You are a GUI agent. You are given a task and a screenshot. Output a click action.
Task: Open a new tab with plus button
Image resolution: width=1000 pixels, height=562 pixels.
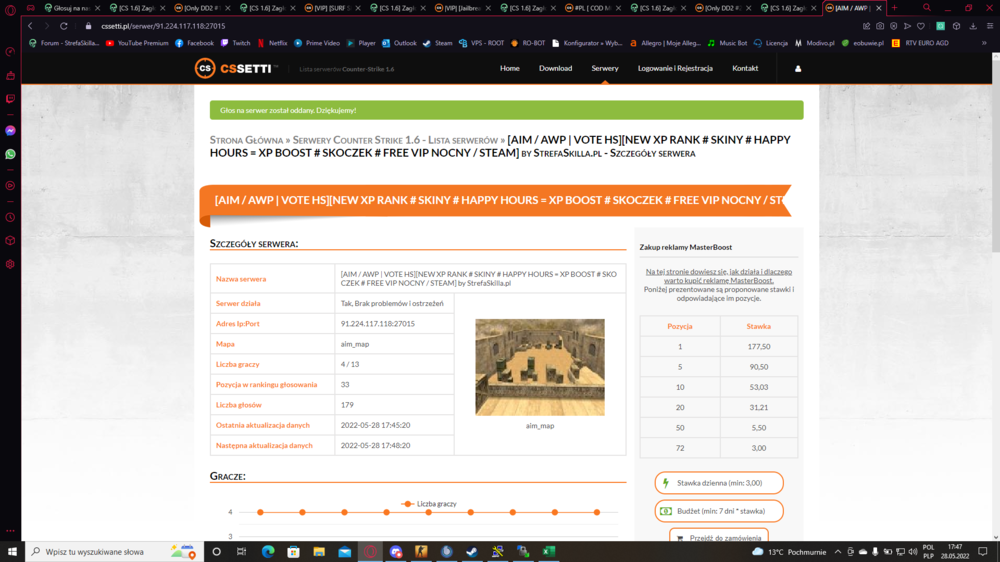point(895,8)
